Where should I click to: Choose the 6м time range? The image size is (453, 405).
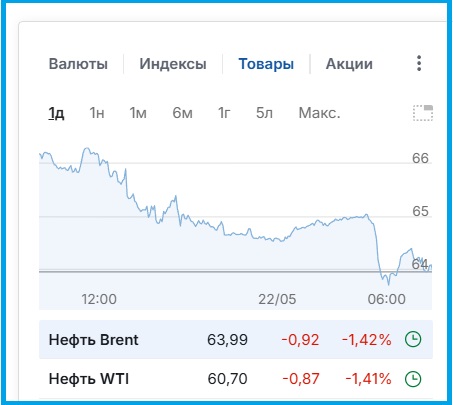[x=182, y=113]
